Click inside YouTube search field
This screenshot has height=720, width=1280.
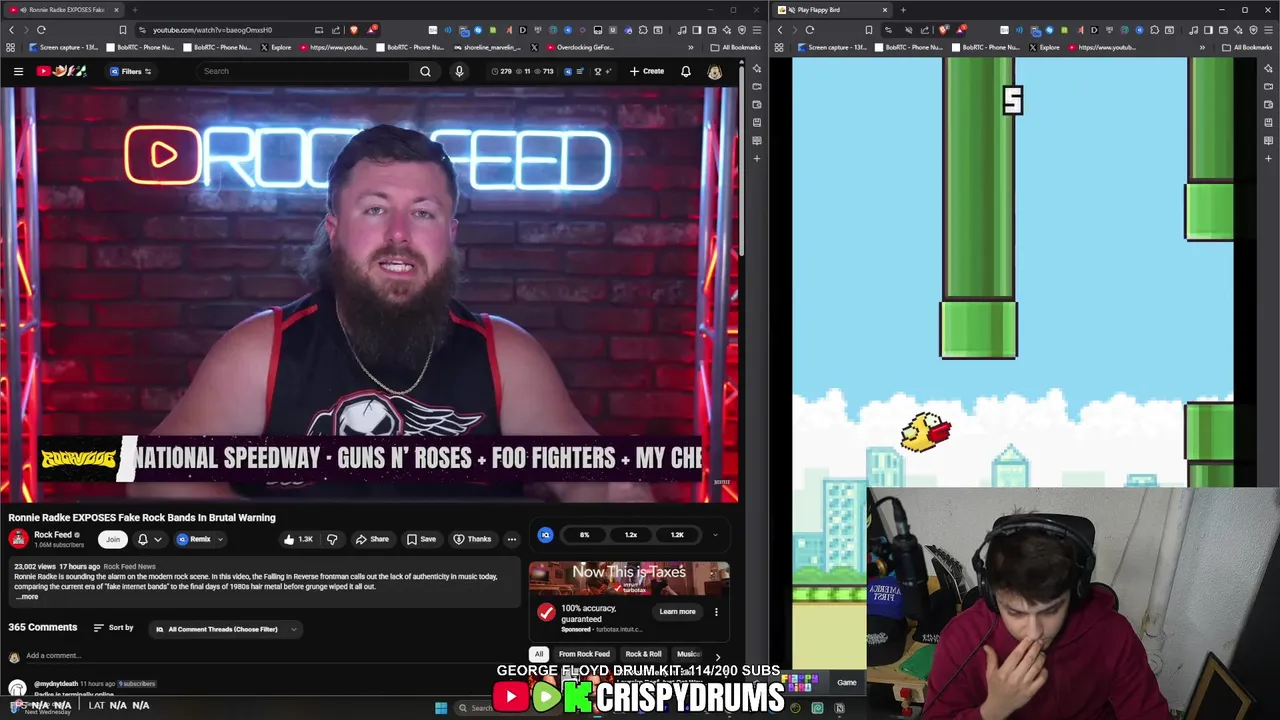click(304, 71)
